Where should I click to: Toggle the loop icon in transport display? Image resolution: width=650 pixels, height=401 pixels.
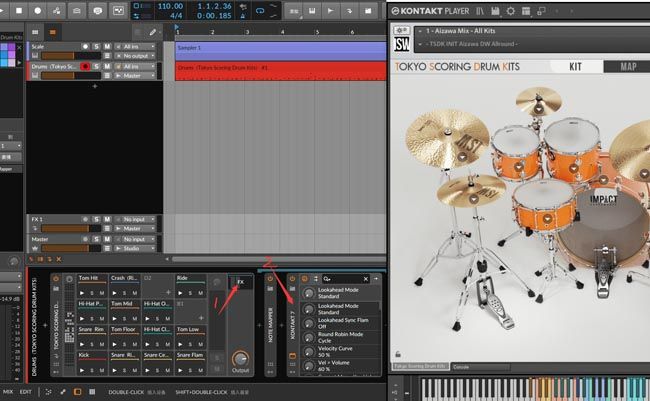pos(260,11)
